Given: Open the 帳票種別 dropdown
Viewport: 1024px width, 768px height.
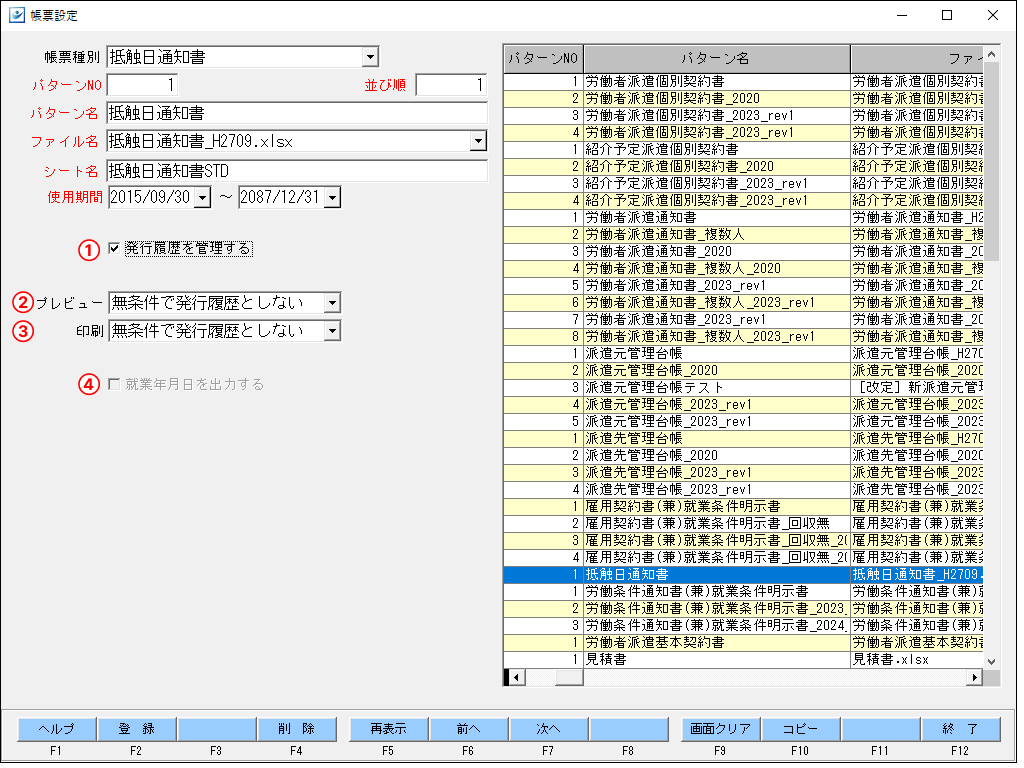Looking at the screenshot, I should point(370,57).
